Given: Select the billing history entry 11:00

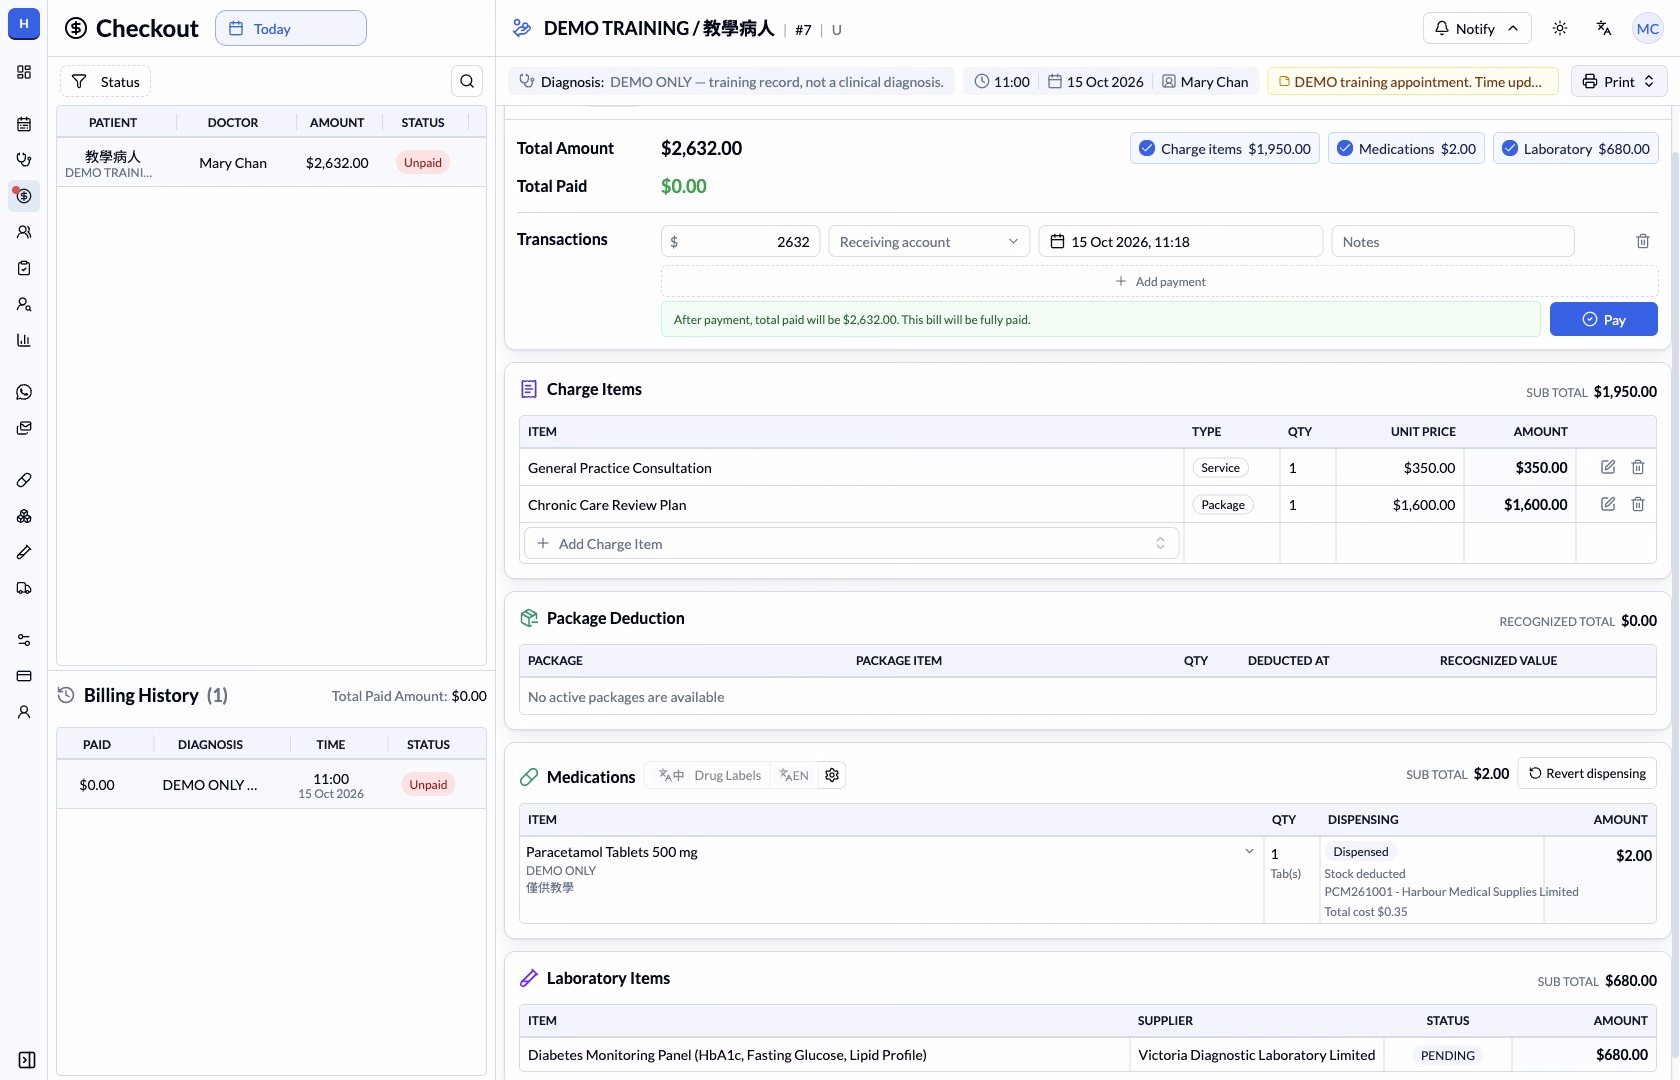Looking at the screenshot, I should click(x=272, y=784).
